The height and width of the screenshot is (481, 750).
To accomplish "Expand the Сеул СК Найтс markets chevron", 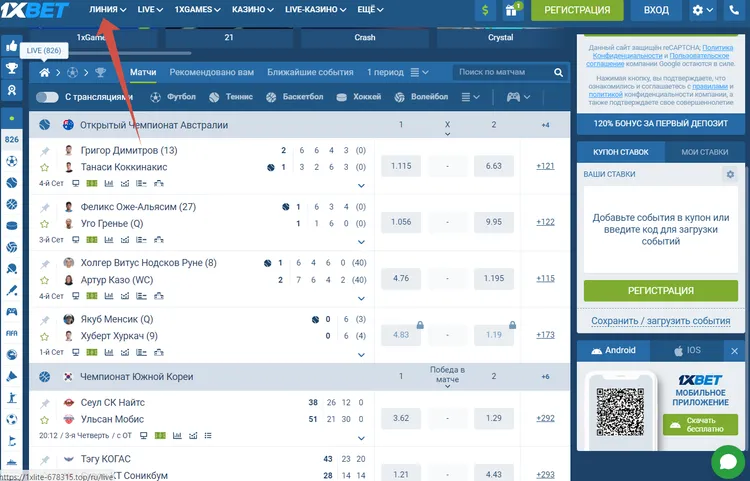I will click(361, 438).
